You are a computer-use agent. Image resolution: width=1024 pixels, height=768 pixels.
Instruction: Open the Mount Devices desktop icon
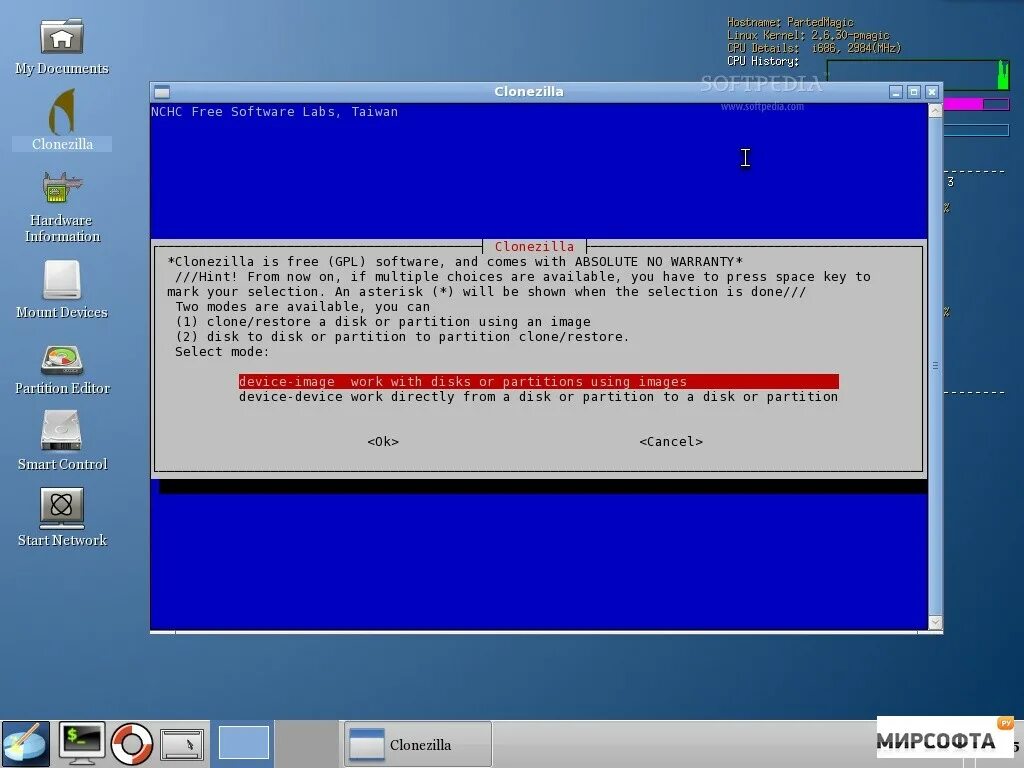point(61,289)
